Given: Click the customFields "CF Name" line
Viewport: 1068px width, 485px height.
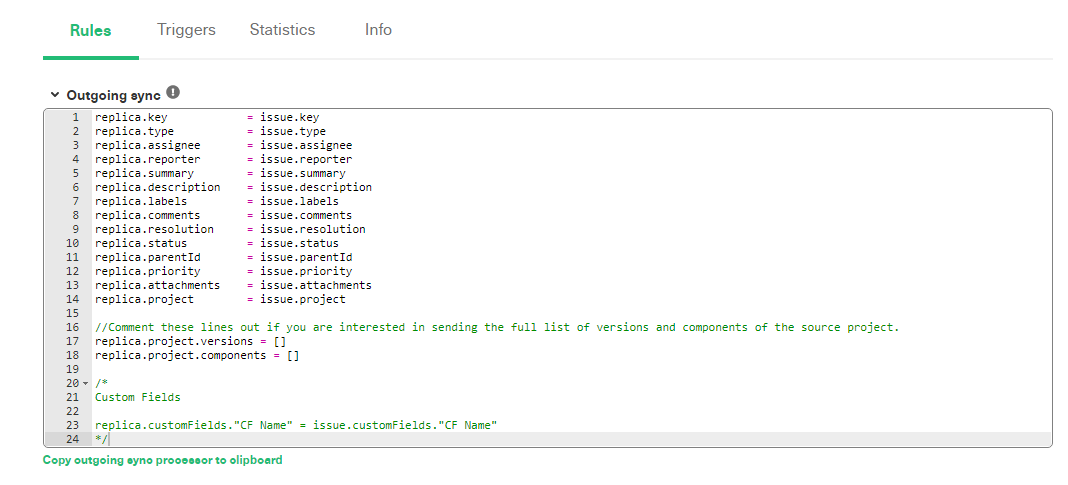Looking at the screenshot, I should (x=296, y=425).
